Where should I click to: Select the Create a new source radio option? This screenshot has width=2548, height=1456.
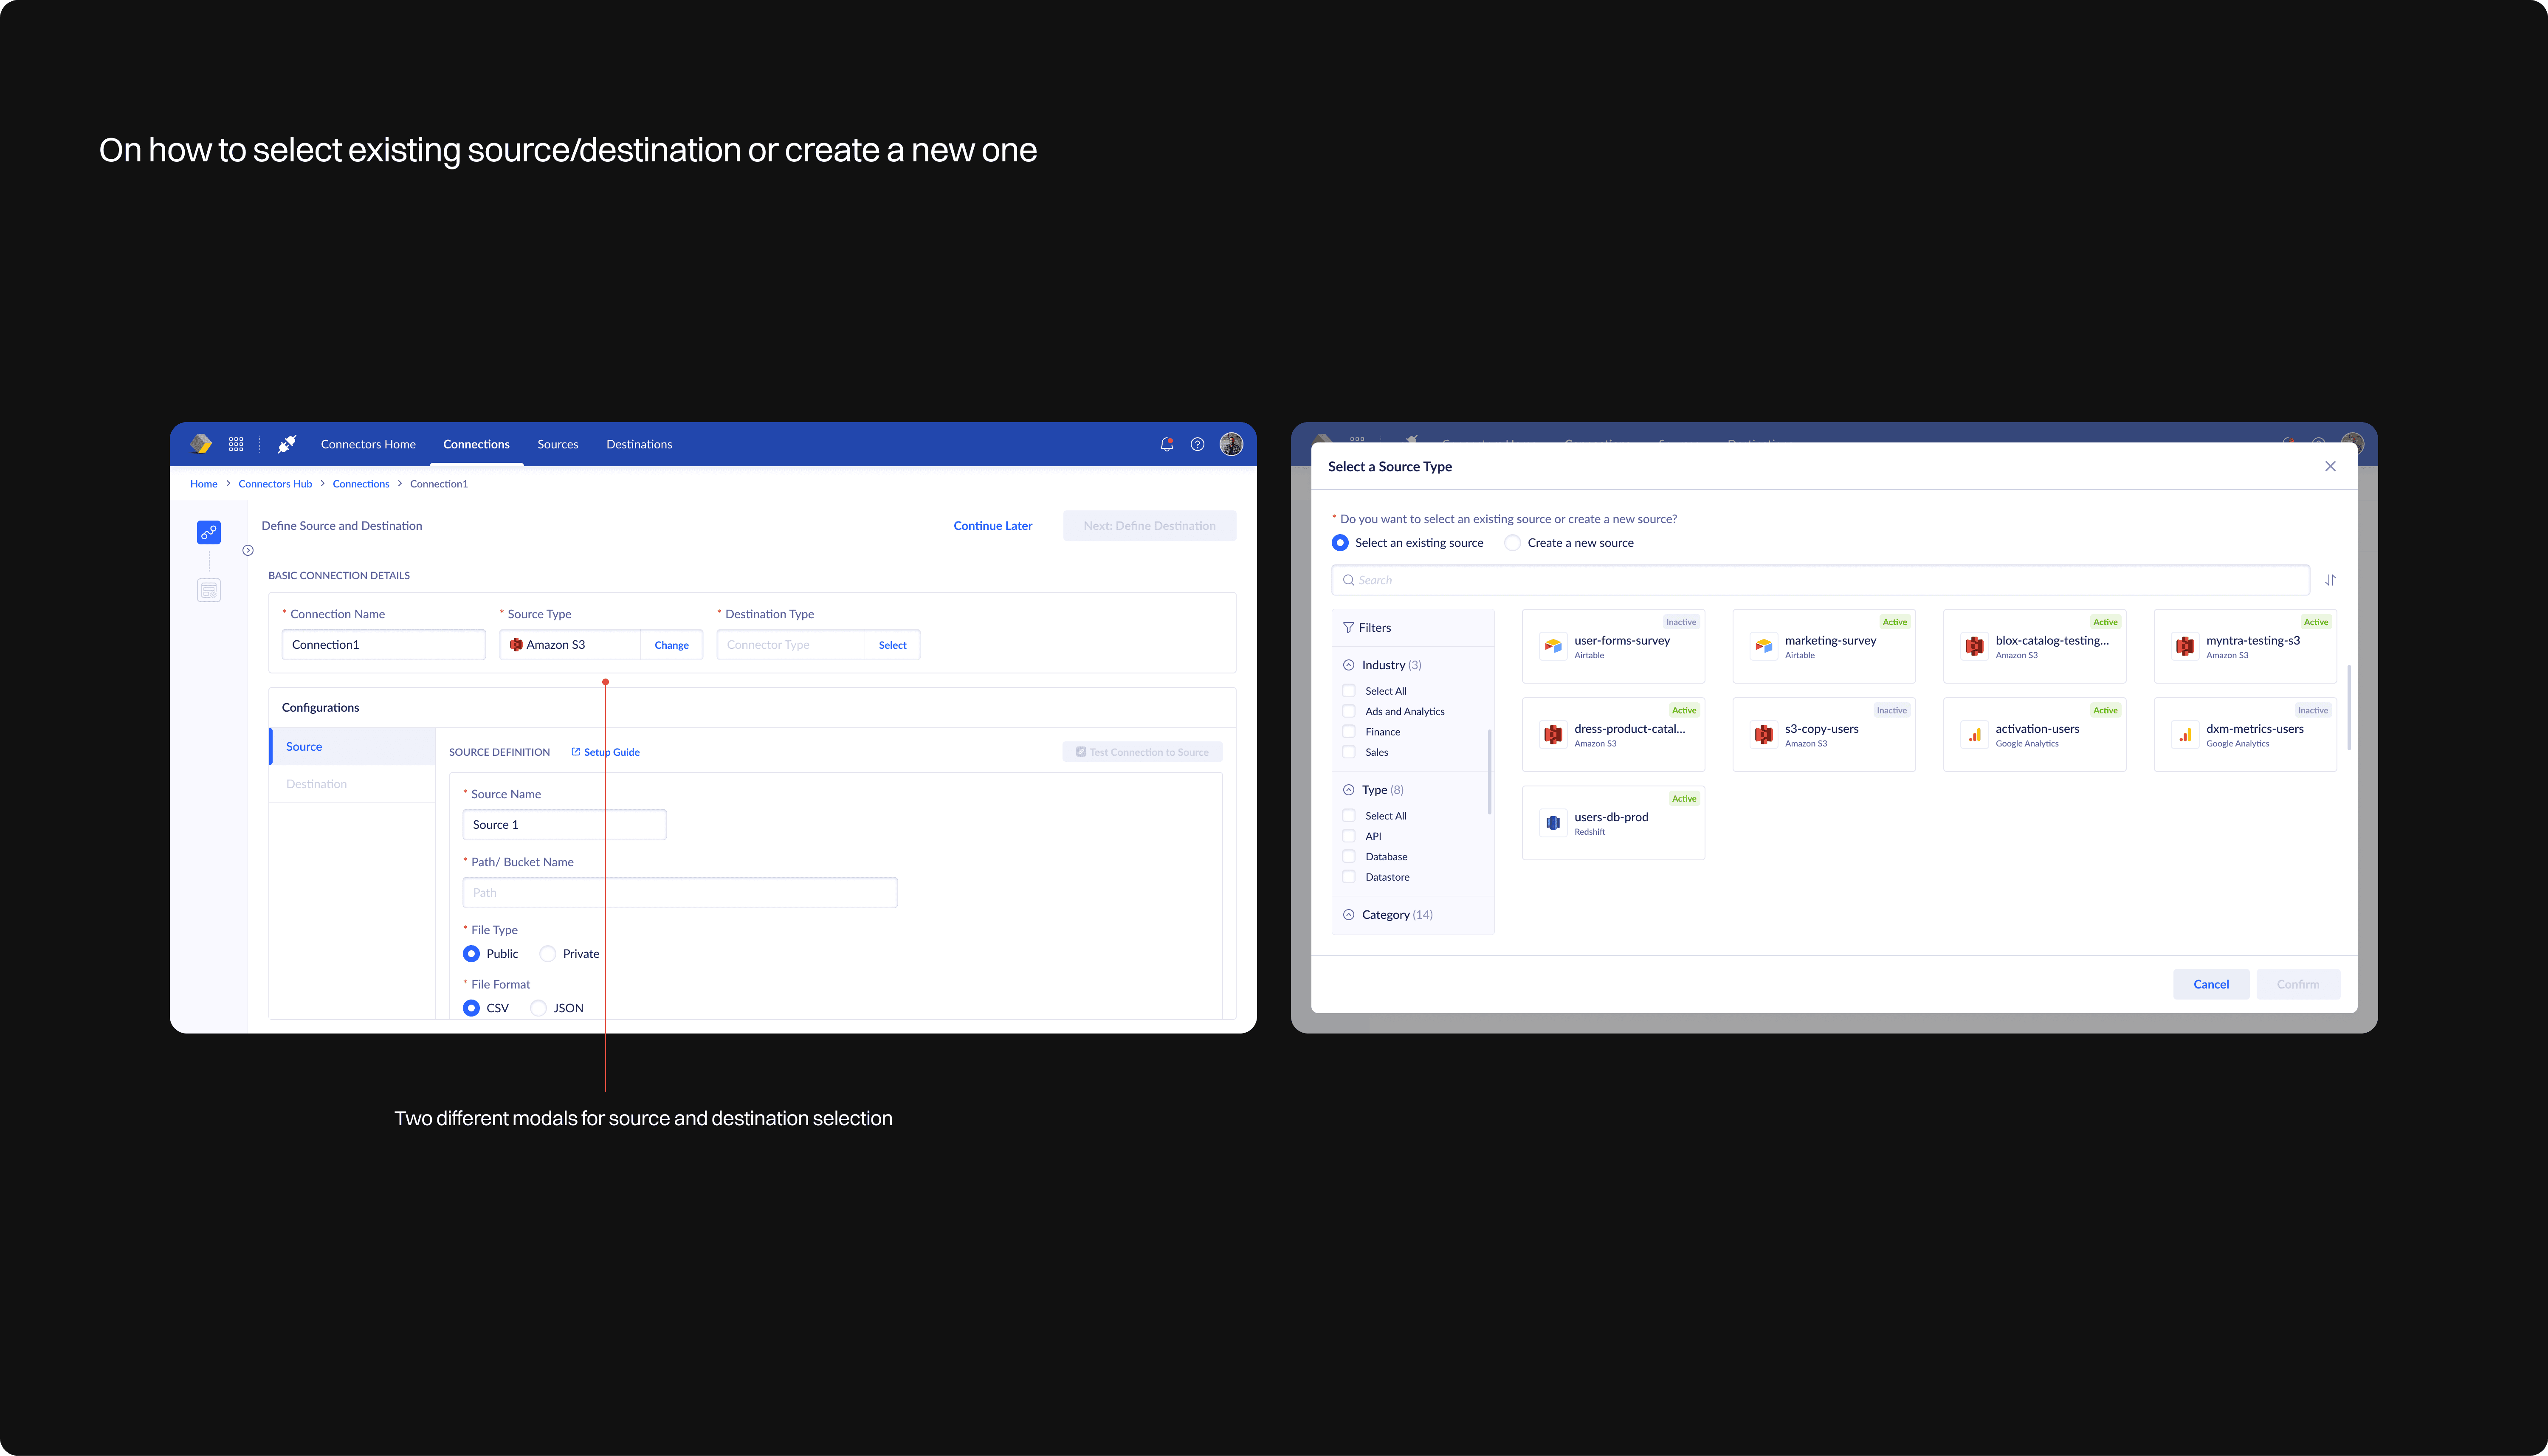[x=1513, y=543]
